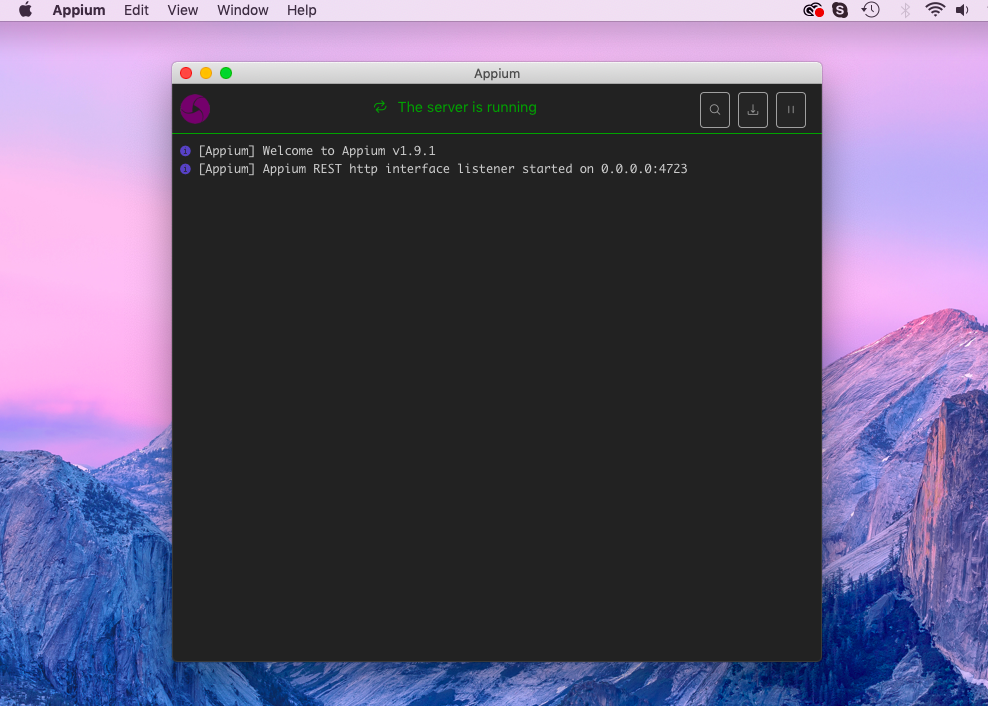Click 'The server is running' status text
The image size is (988, 706).
coord(467,107)
